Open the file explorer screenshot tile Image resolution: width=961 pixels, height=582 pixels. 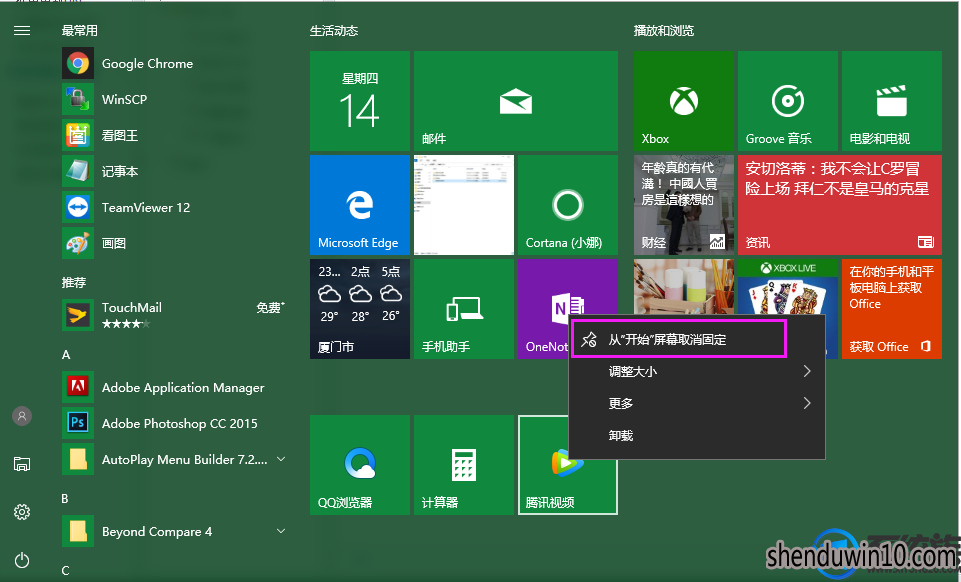[x=464, y=205]
